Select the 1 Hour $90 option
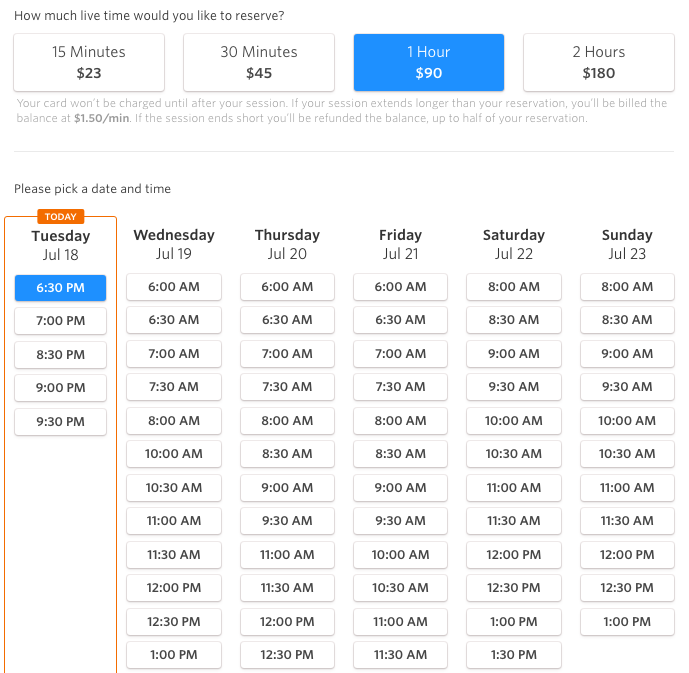The width and height of the screenshot is (689, 673). 429,62
